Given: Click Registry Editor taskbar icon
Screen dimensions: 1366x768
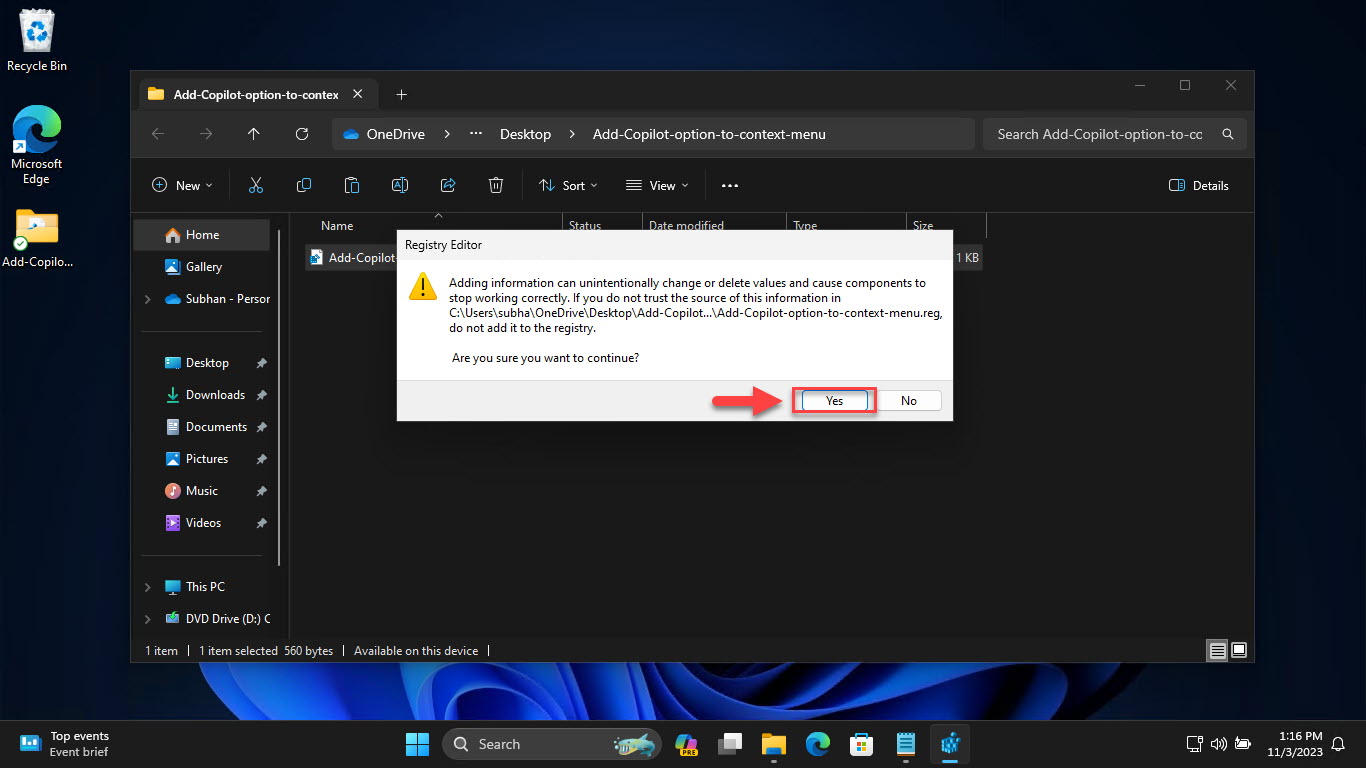Looking at the screenshot, I should click(x=950, y=744).
